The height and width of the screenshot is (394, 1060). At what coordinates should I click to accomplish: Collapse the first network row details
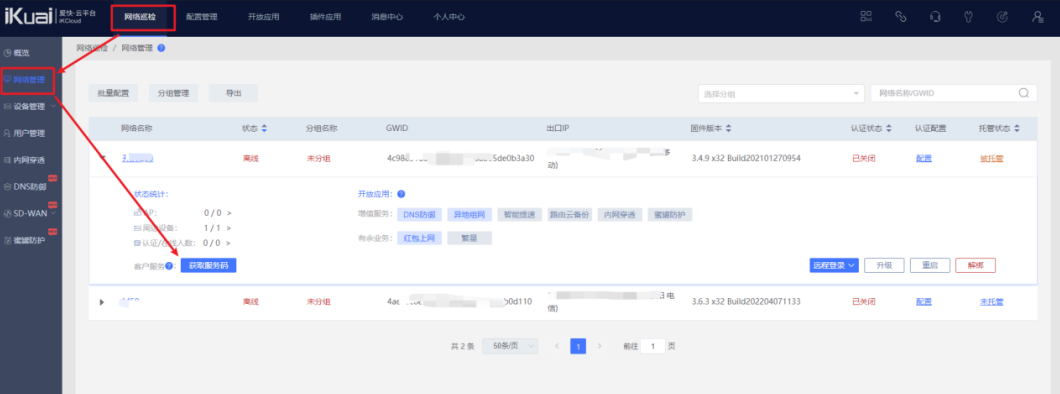click(103, 159)
